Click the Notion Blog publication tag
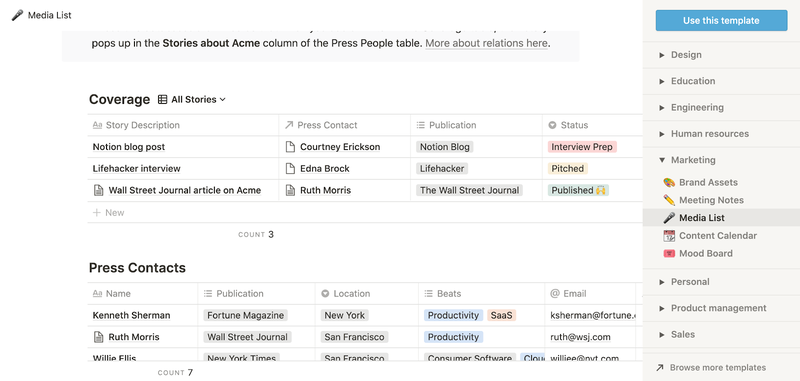The width and height of the screenshot is (800, 381). (x=444, y=147)
